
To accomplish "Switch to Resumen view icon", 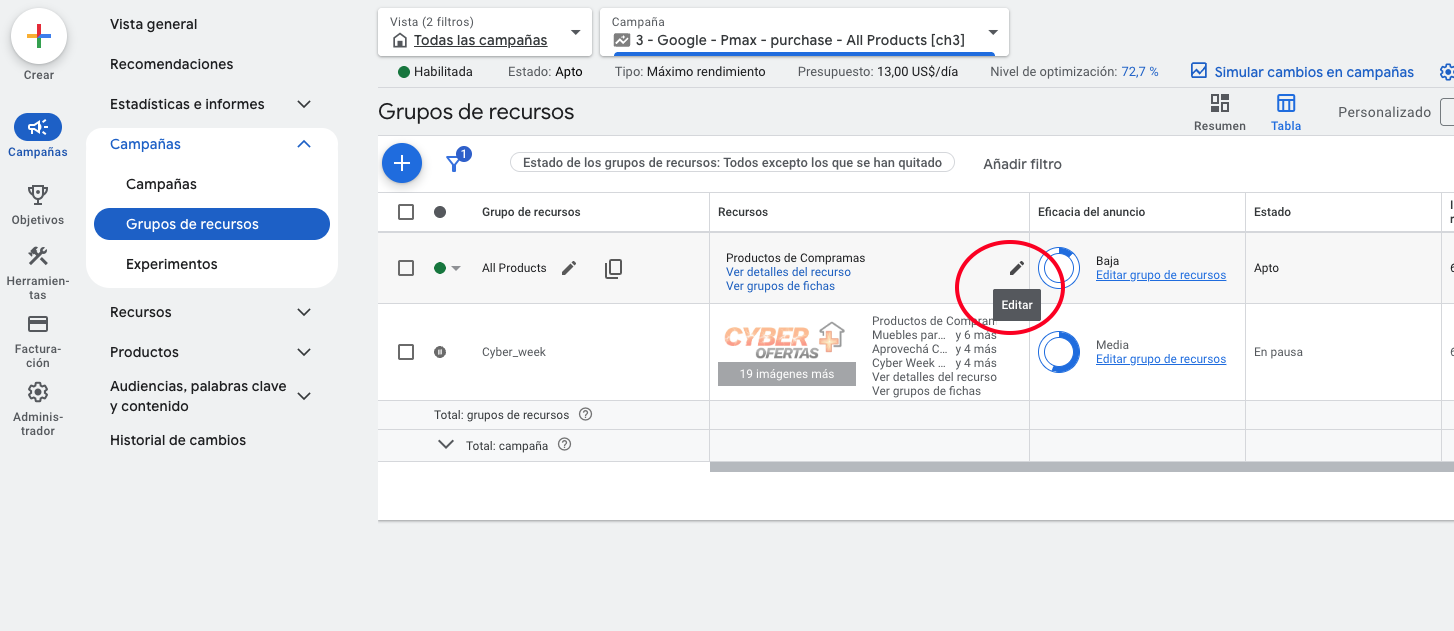I will click(x=1219, y=104).
